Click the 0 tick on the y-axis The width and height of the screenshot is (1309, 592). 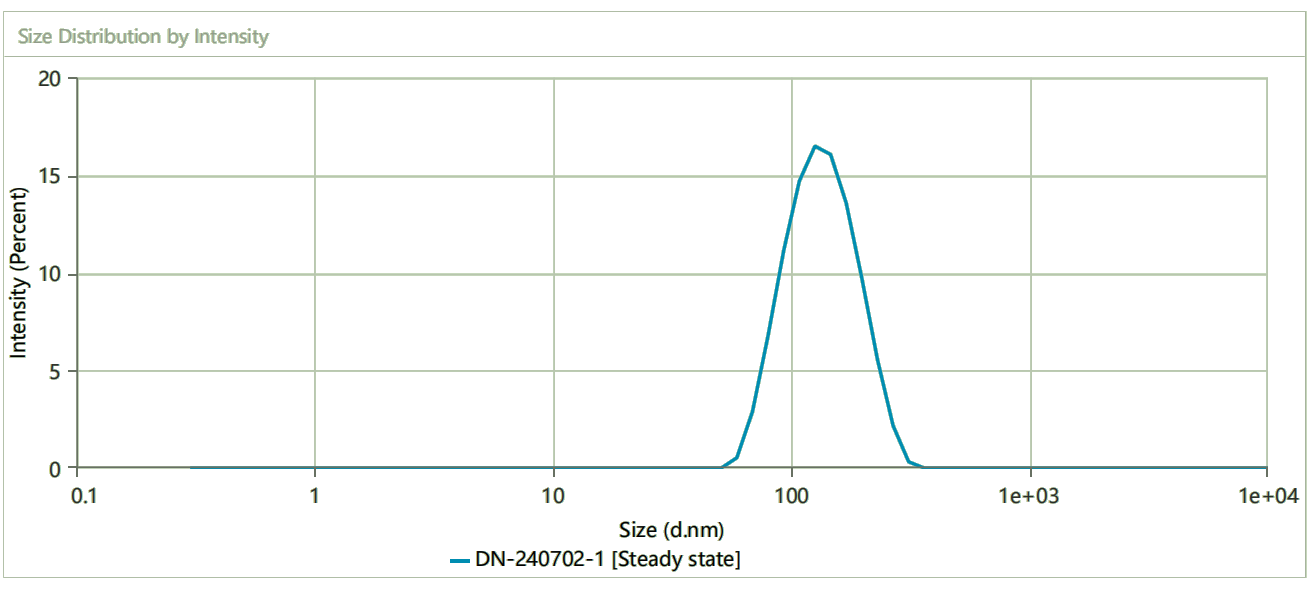tap(62, 468)
